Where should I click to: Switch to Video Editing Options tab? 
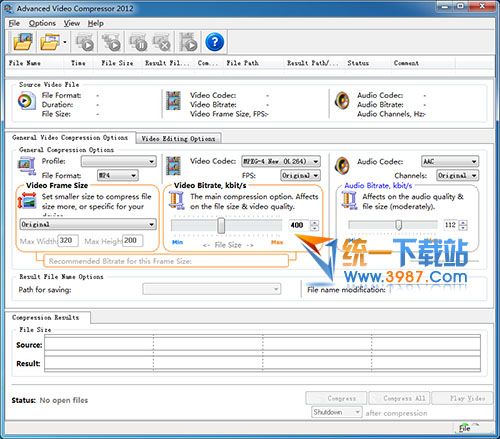point(178,139)
